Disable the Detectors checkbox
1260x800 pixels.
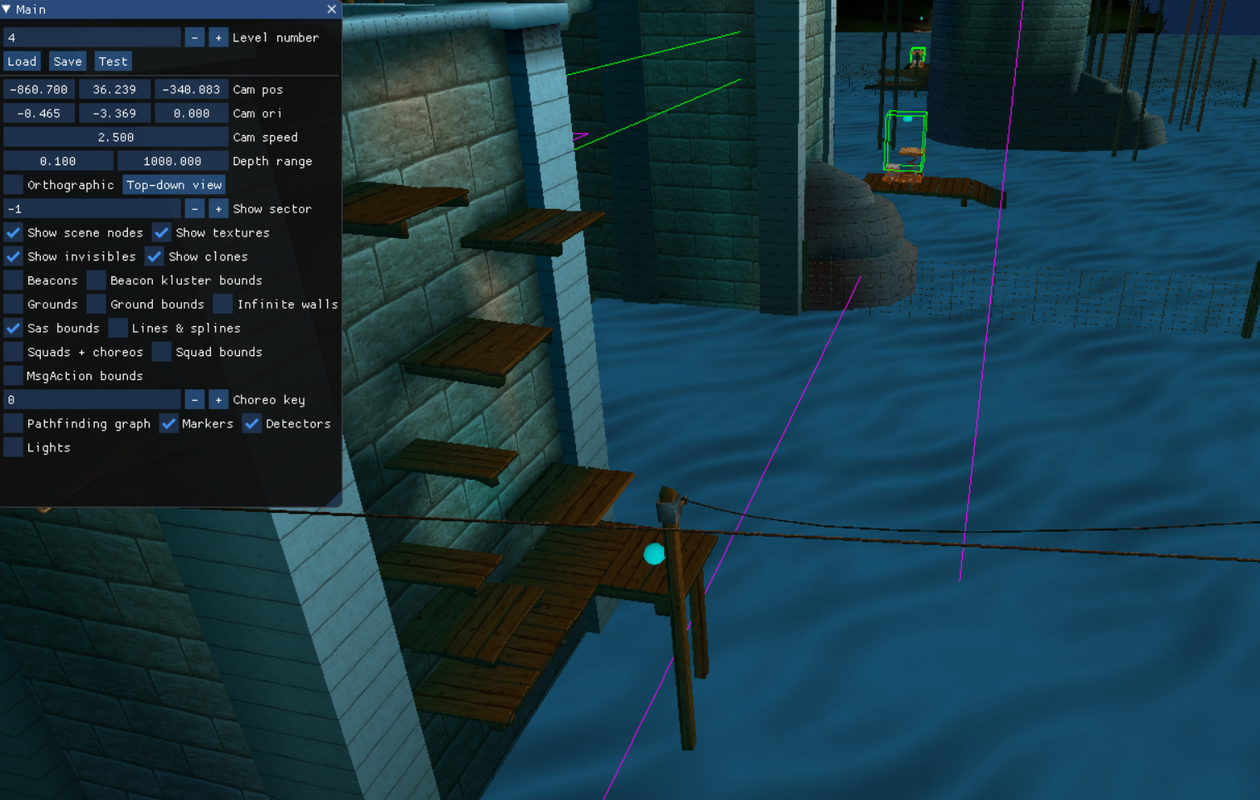click(252, 424)
